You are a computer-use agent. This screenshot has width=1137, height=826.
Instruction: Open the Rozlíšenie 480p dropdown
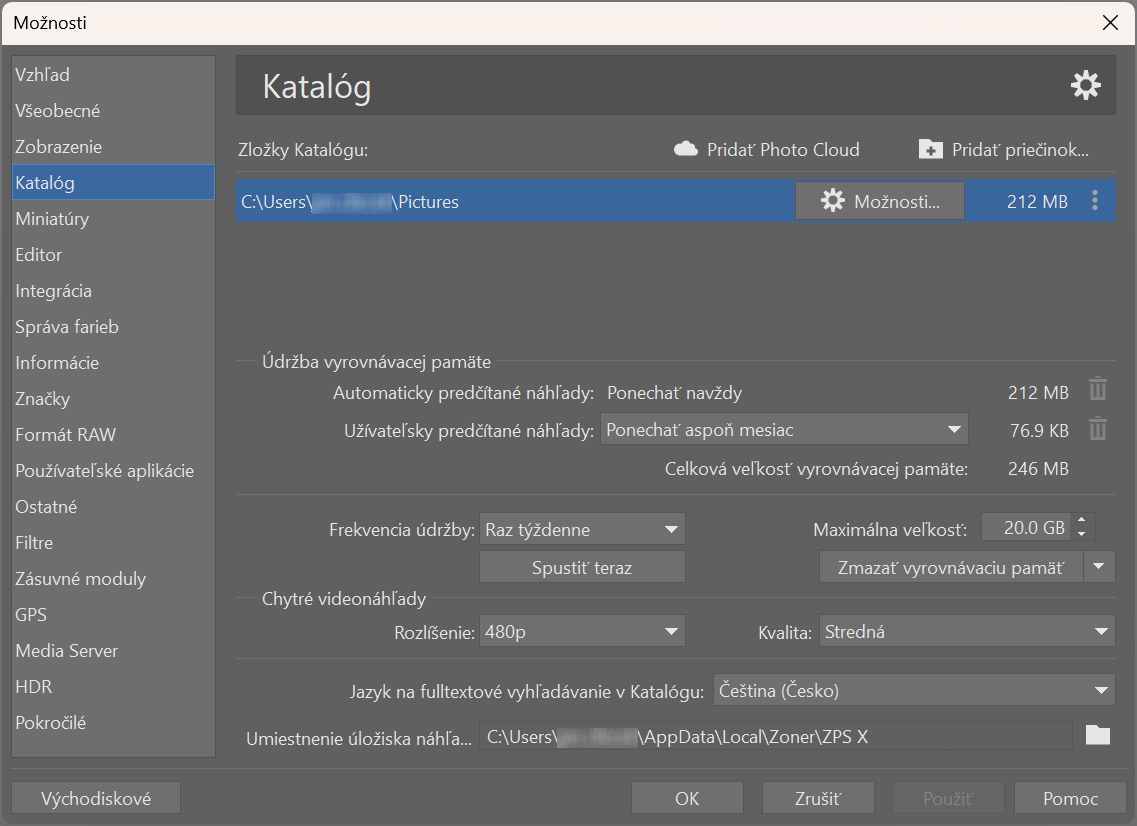tap(582, 632)
